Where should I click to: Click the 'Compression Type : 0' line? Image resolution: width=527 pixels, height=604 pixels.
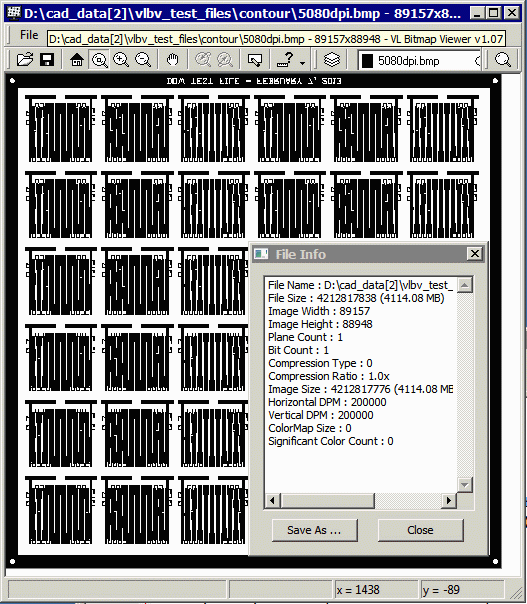pos(320,363)
